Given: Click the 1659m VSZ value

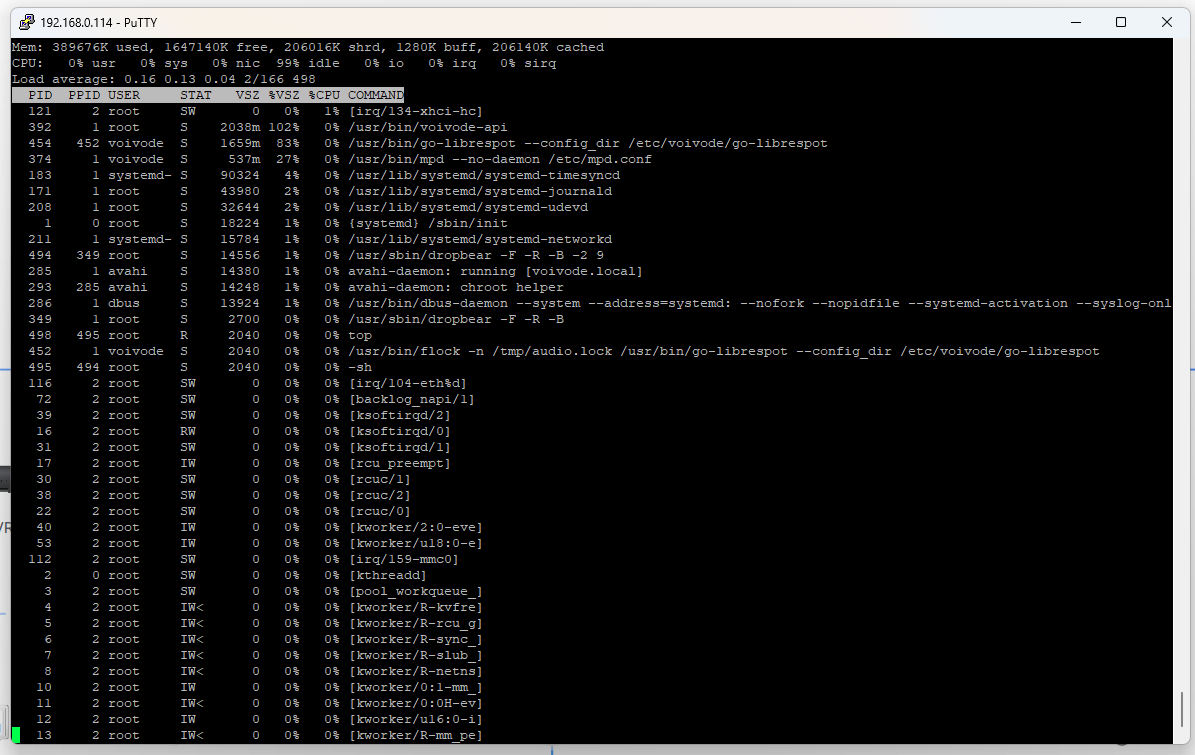Looking at the screenshot, I should (239, 143).
